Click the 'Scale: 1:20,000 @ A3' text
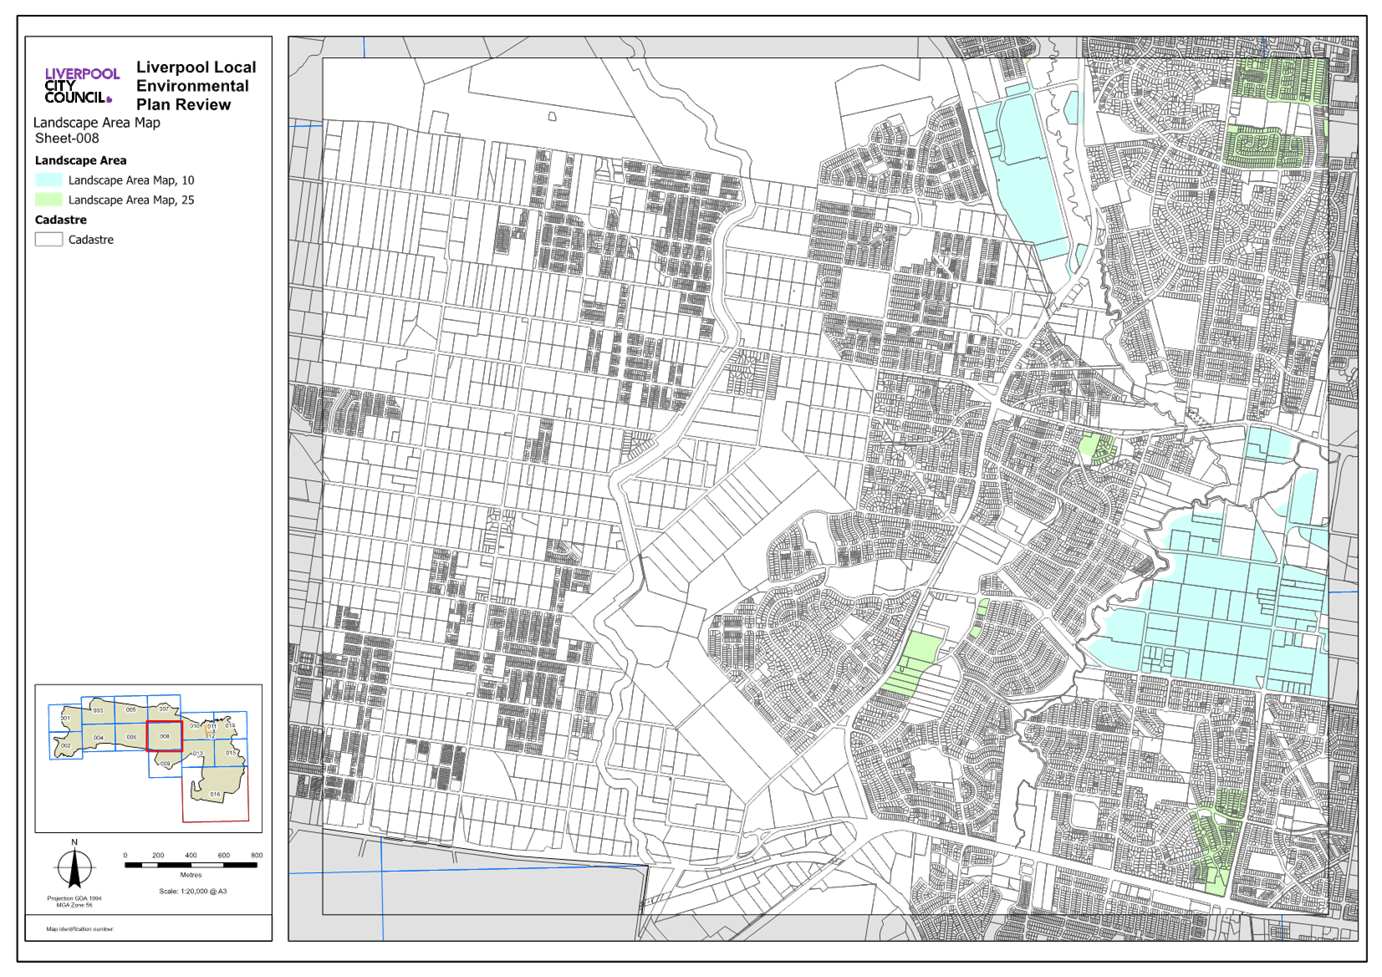This screenshot has height=977, width=1382. [x=193, y=891]
